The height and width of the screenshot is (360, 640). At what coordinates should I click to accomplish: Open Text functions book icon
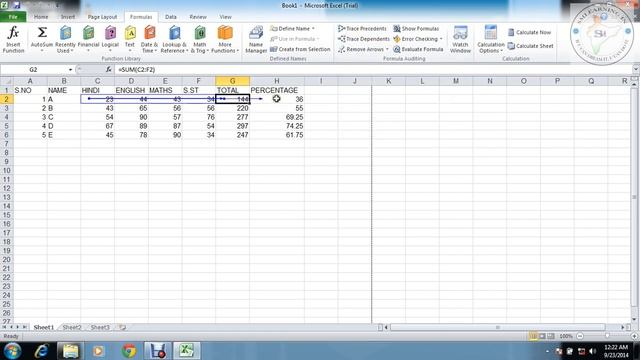point(130,33)
